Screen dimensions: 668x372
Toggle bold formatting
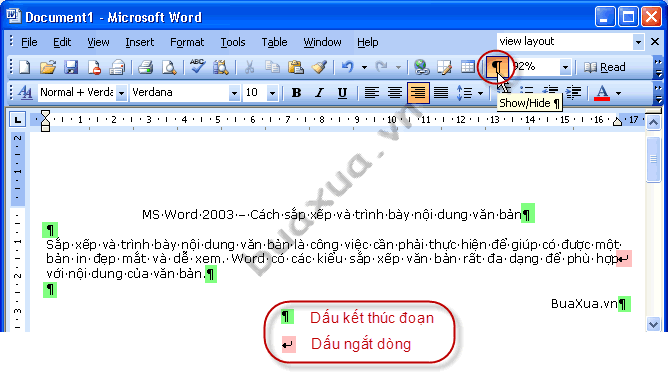click(296, 92)
